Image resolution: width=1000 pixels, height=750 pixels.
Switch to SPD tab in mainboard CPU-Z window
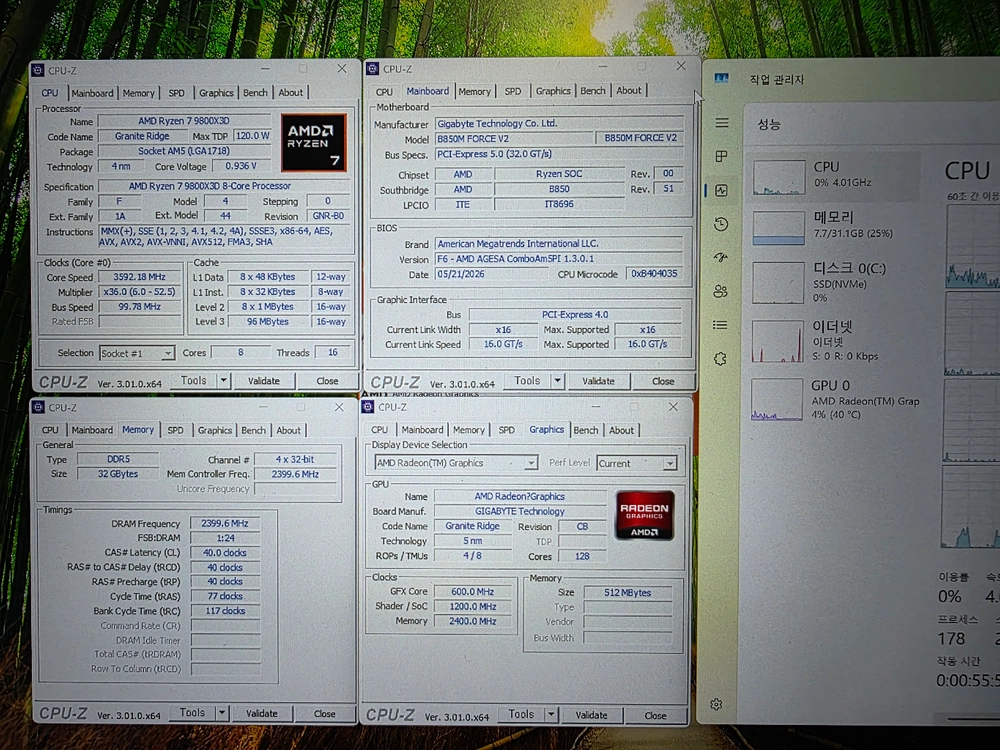coord(513,91)
